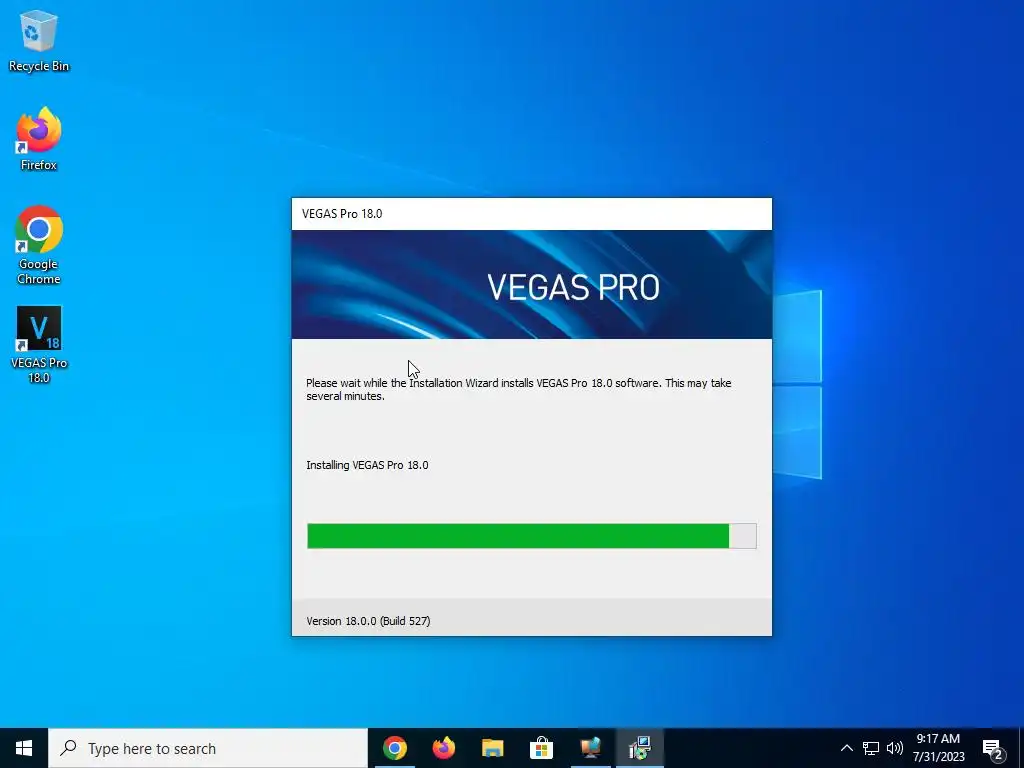Open the volume control tray icon
Viewport: 1024px width, 768px height.
895,748
